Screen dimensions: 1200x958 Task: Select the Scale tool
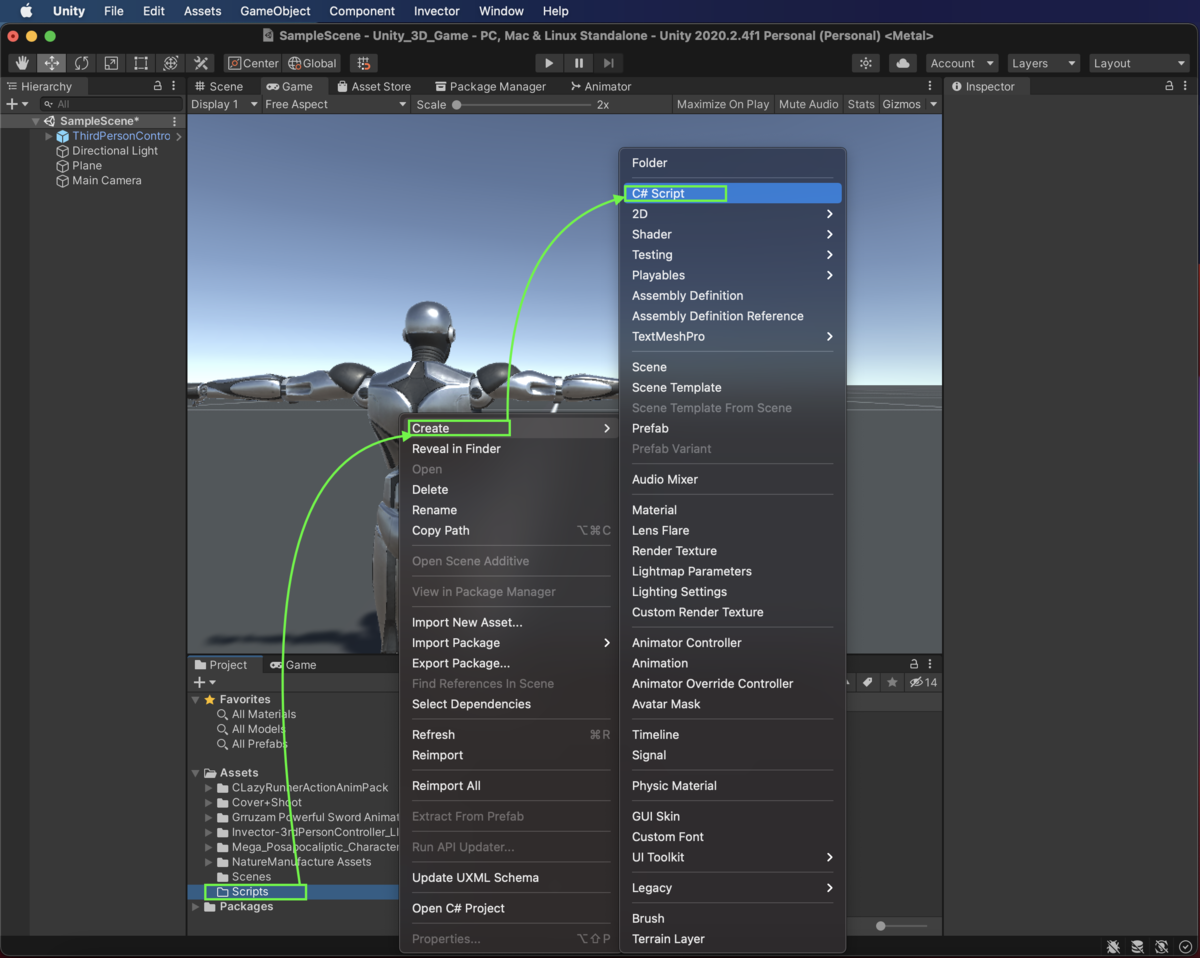pyautogui.click(x=111, y=63)
